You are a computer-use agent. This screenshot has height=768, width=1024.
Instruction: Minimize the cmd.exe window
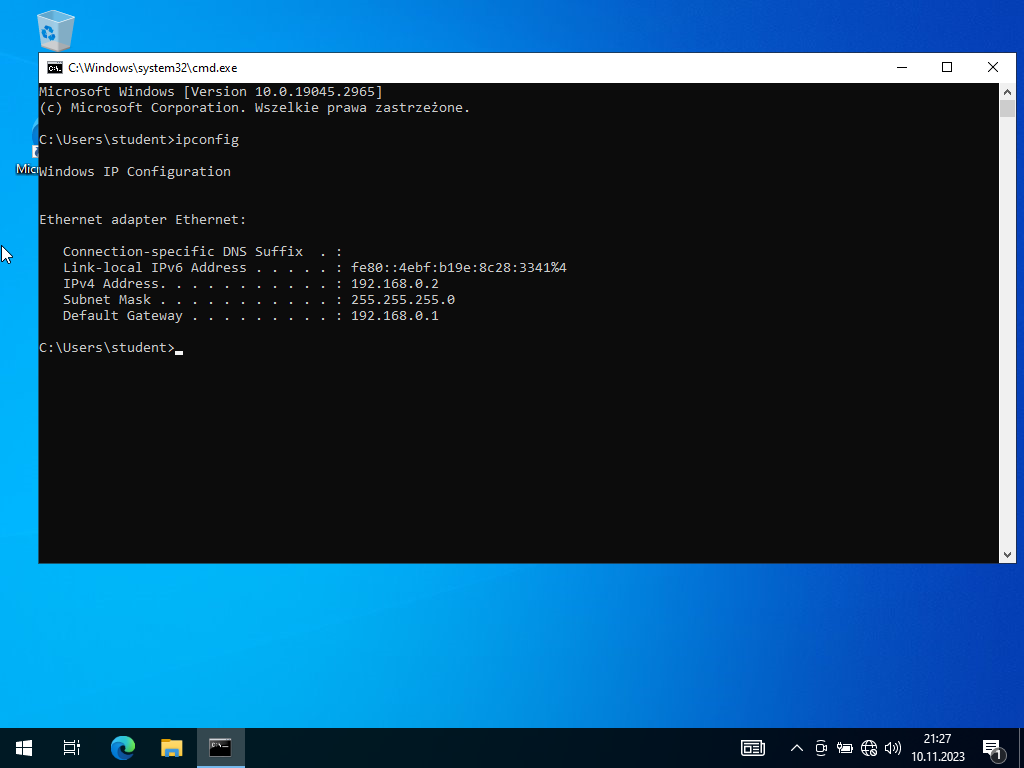(902, 67)
